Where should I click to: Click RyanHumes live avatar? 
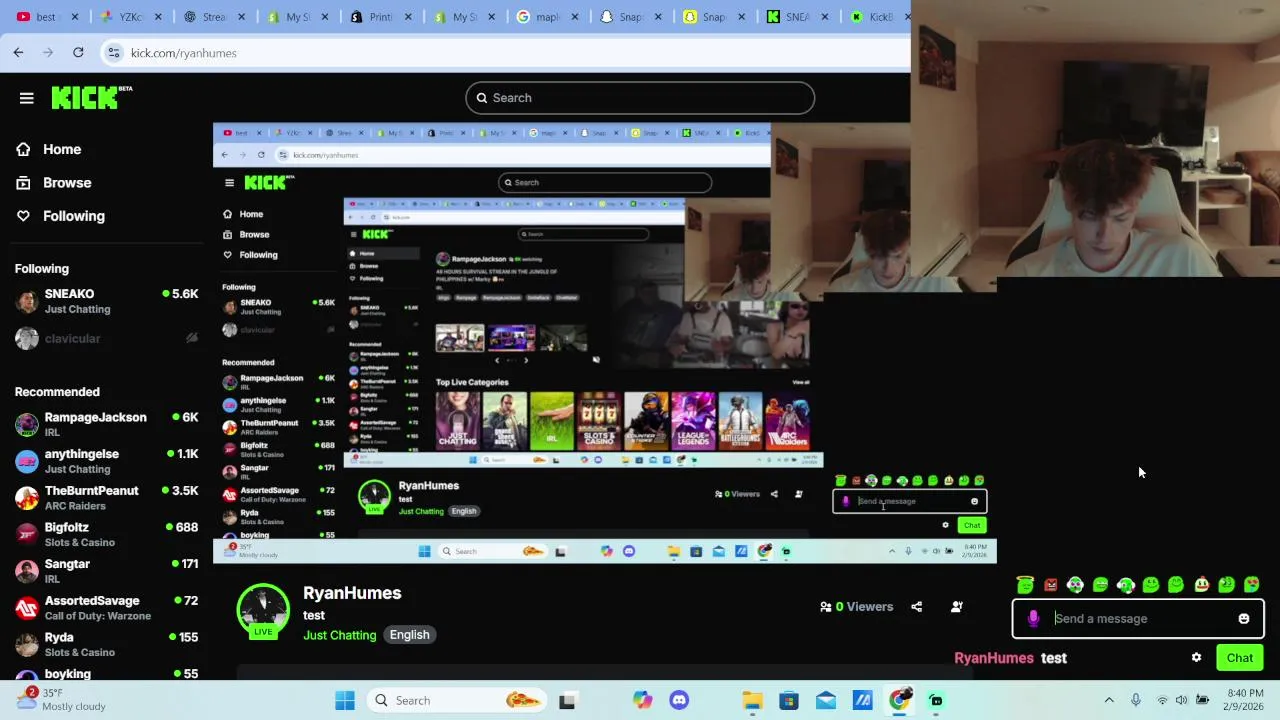[x=263, y=610]
